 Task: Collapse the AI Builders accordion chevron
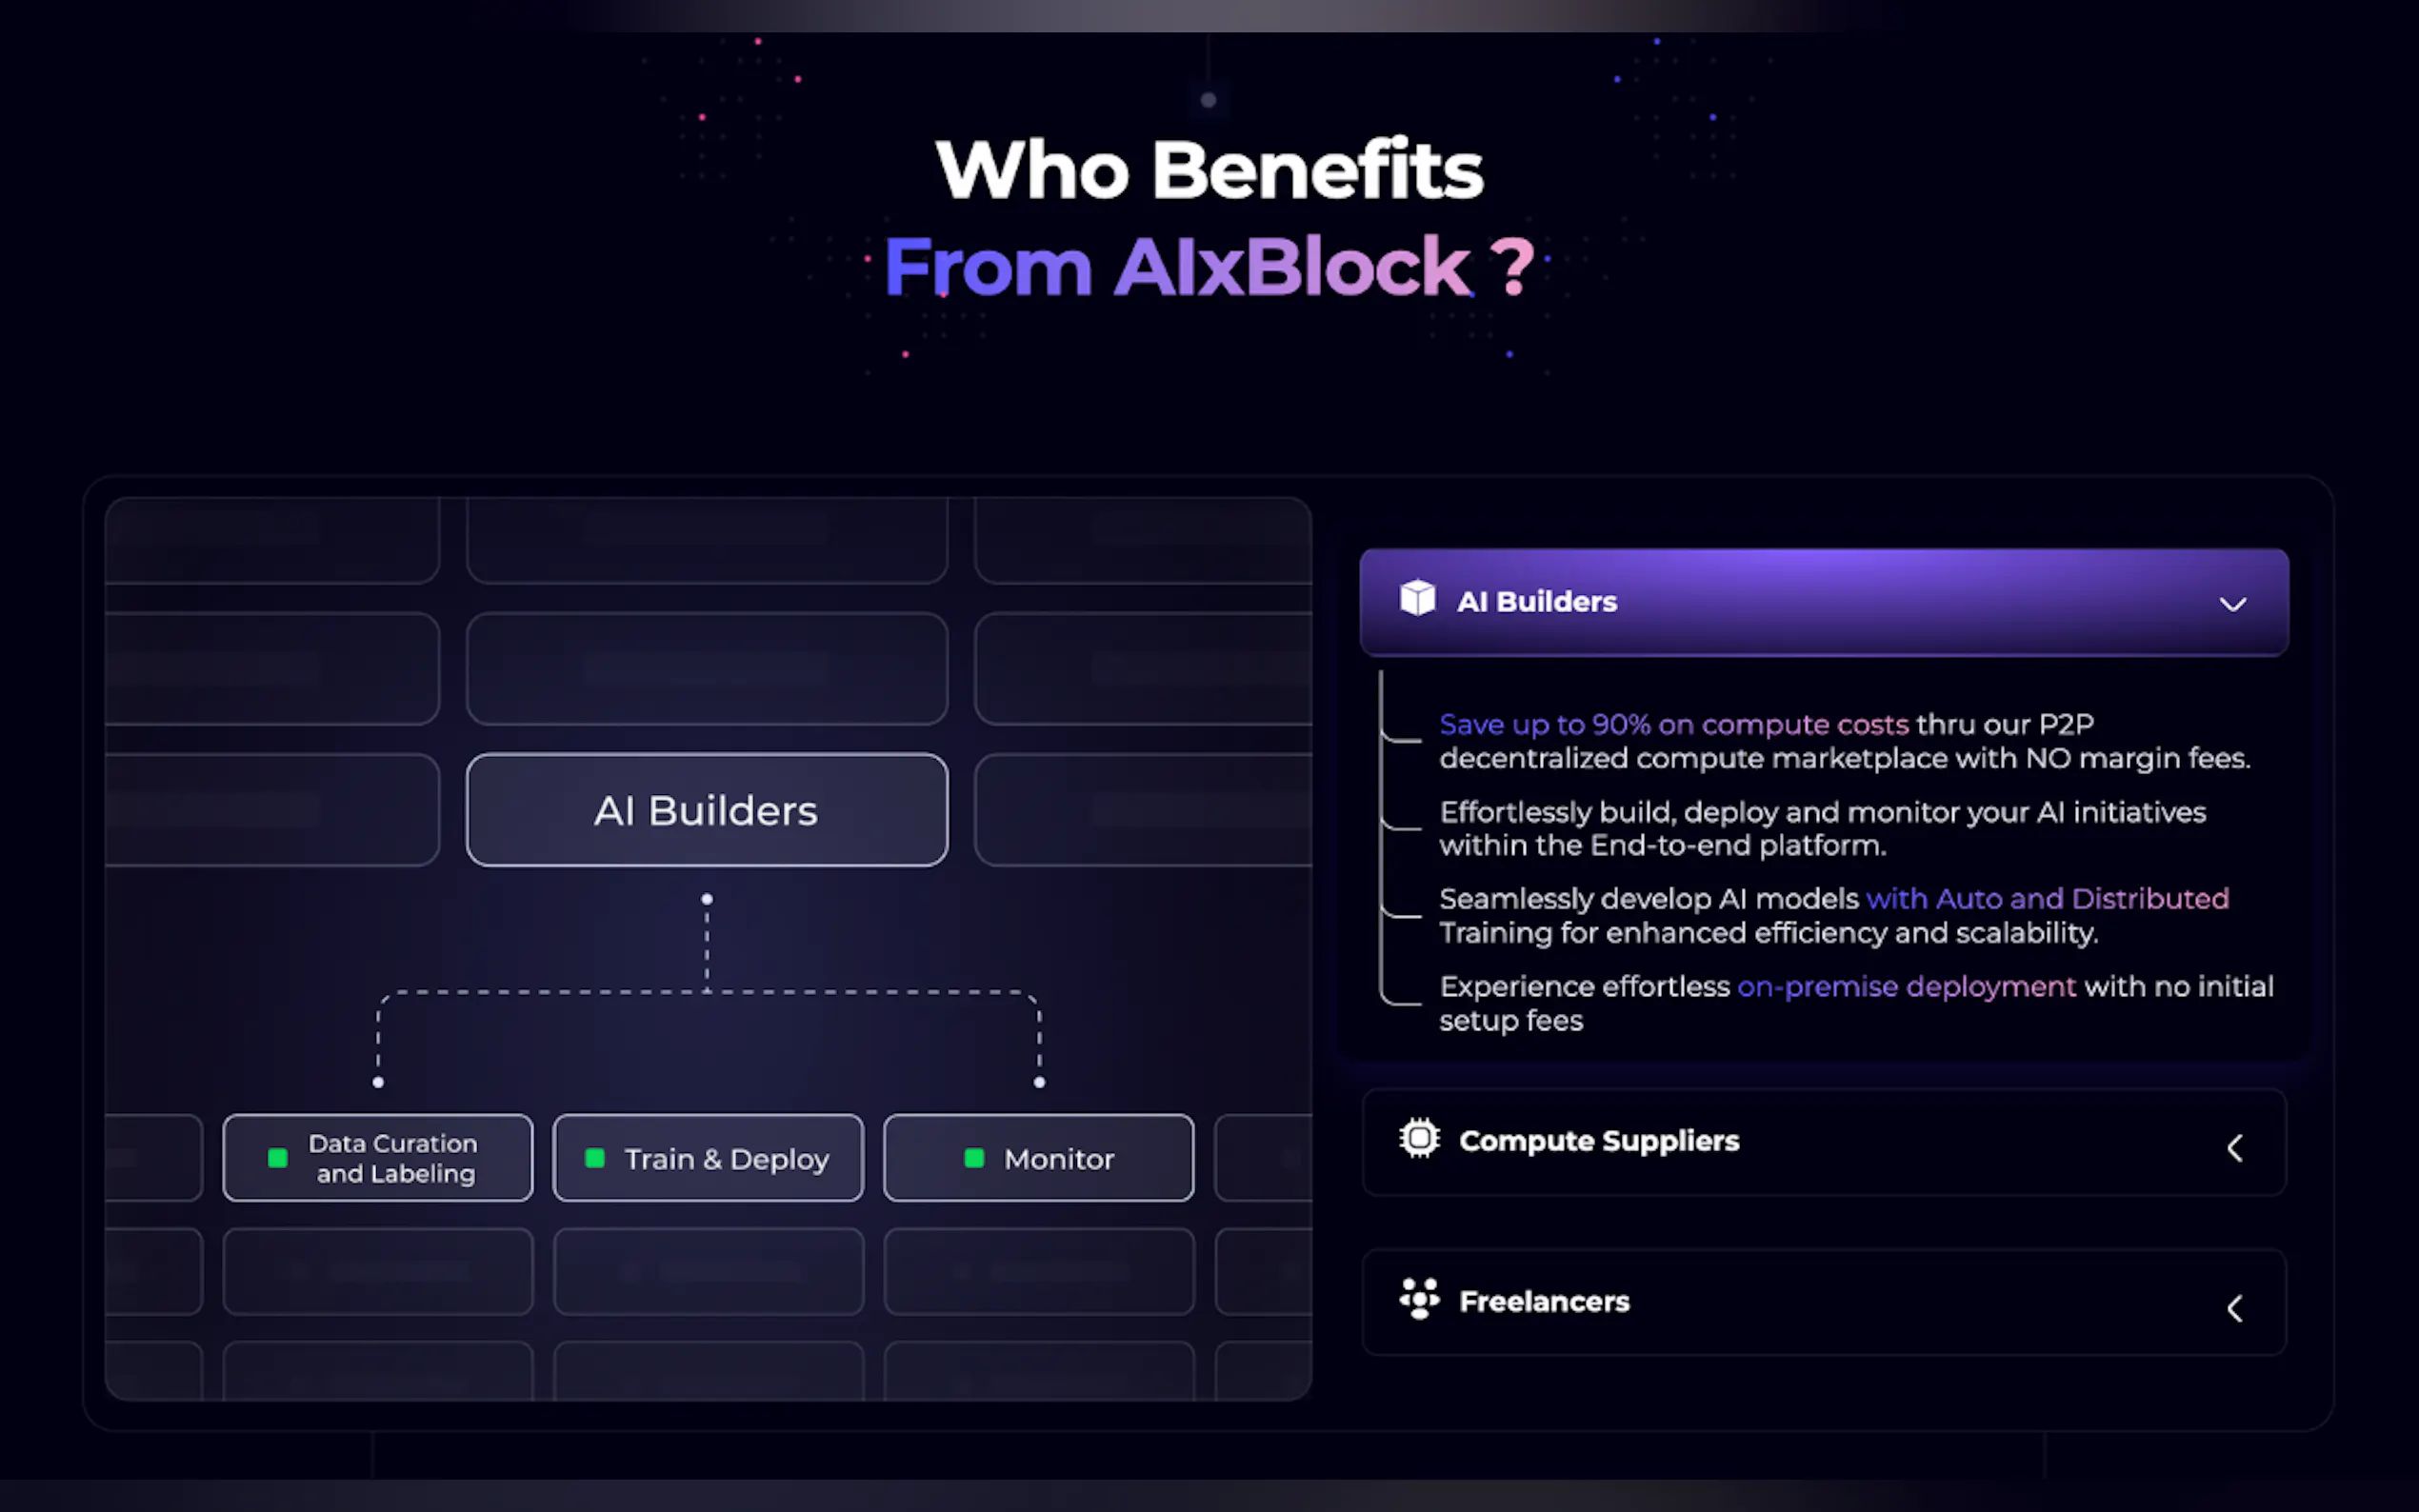(x=2233, y=604)
